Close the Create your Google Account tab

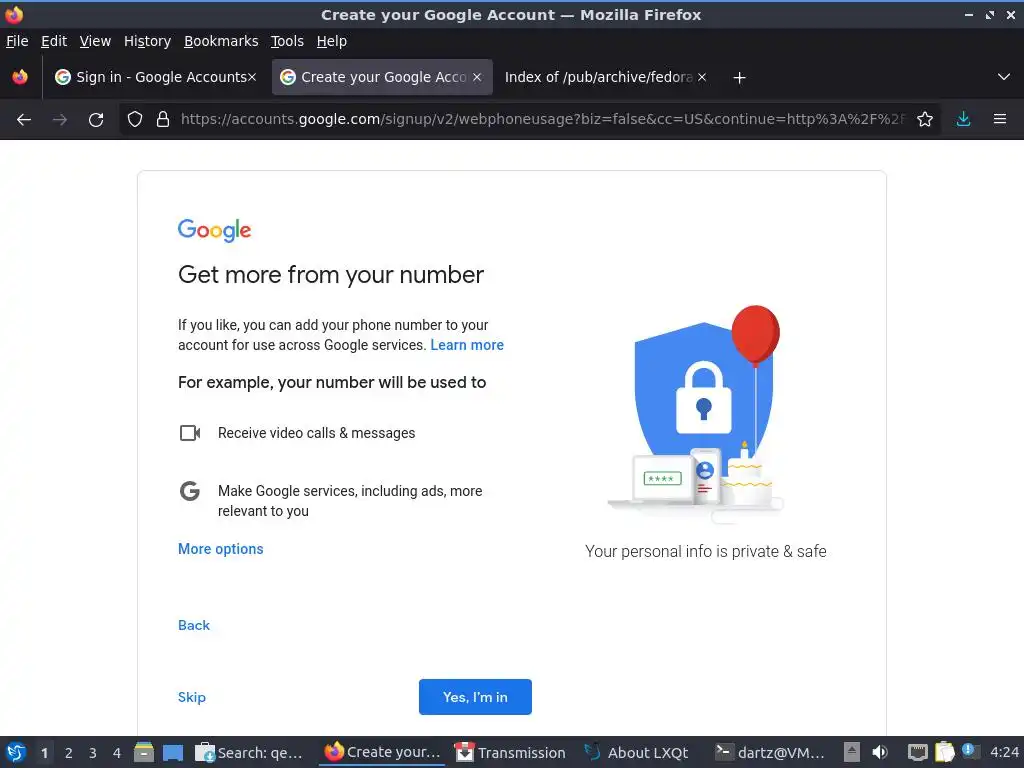[x=477, y=77]
